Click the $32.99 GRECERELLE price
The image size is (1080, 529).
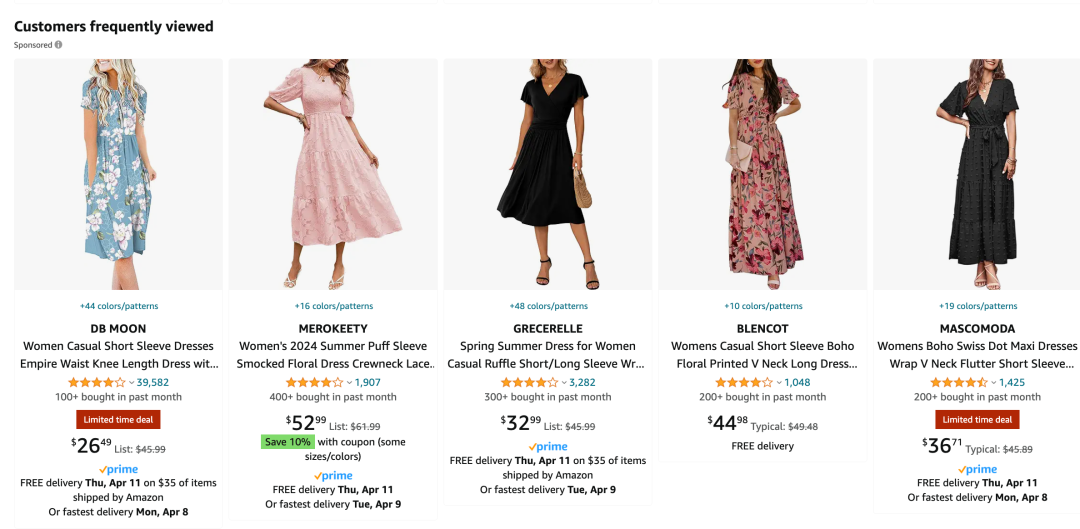pos(521,422)
